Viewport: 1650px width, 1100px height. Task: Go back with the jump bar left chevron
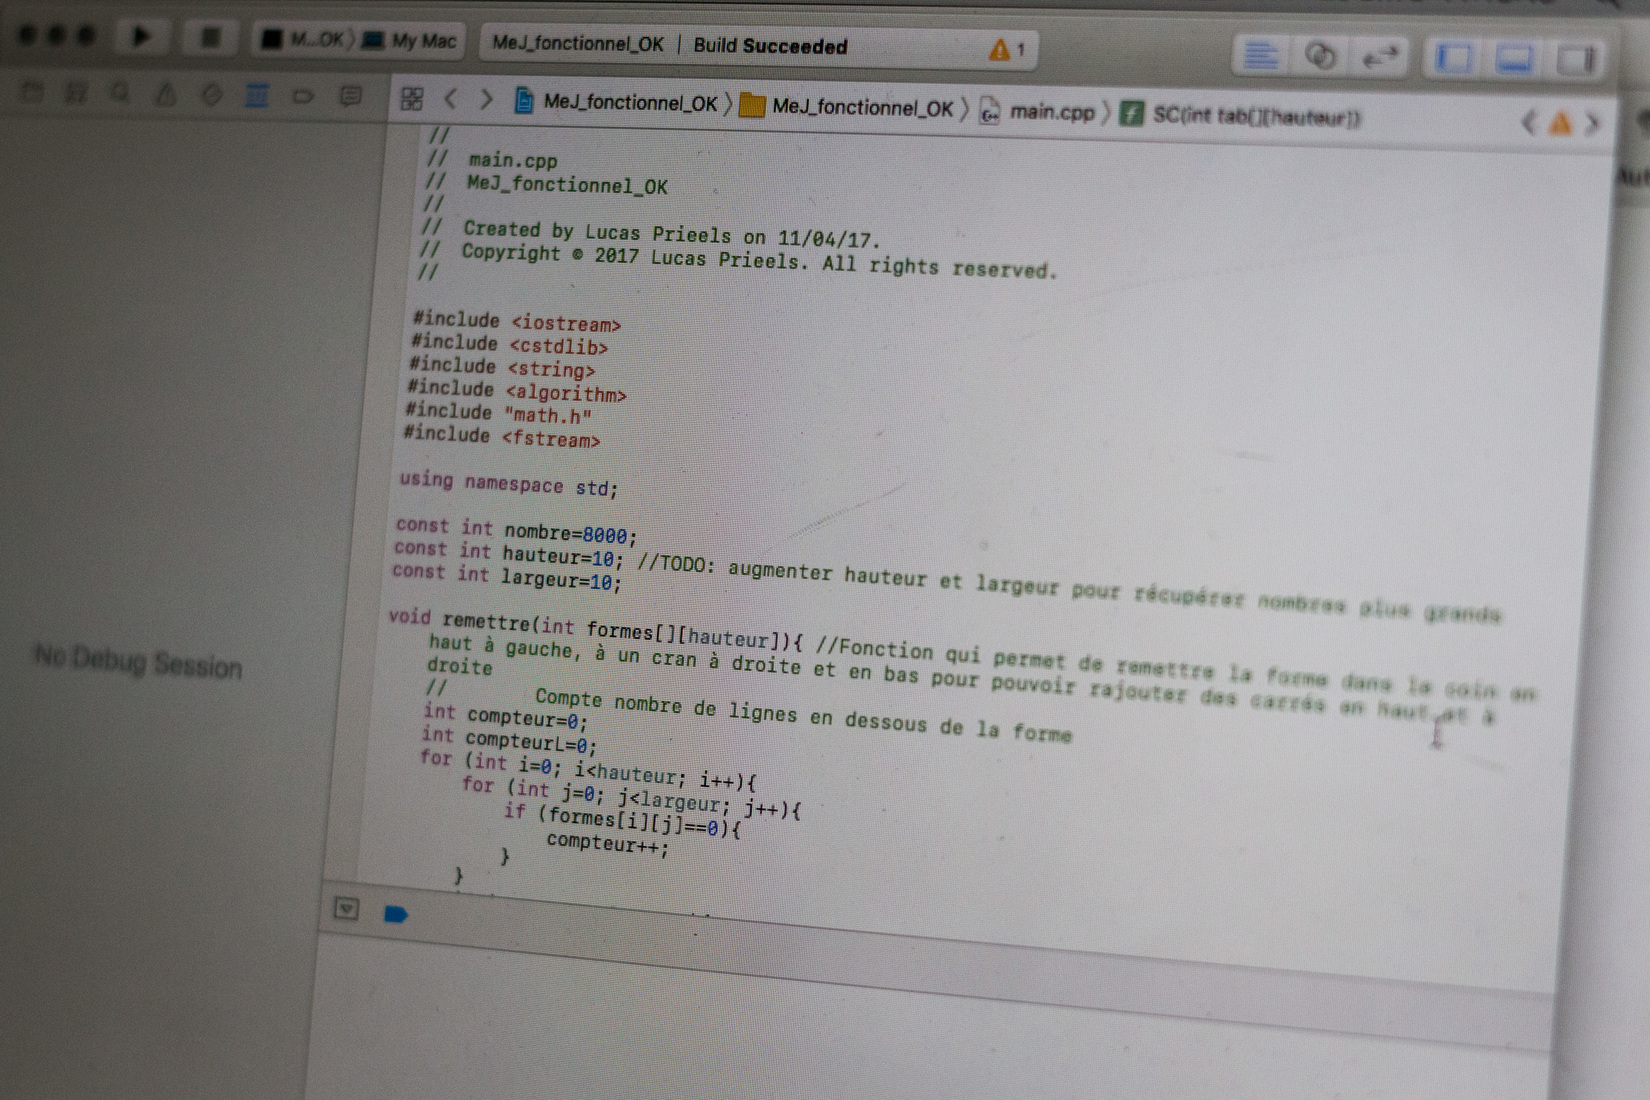(451, 99)
